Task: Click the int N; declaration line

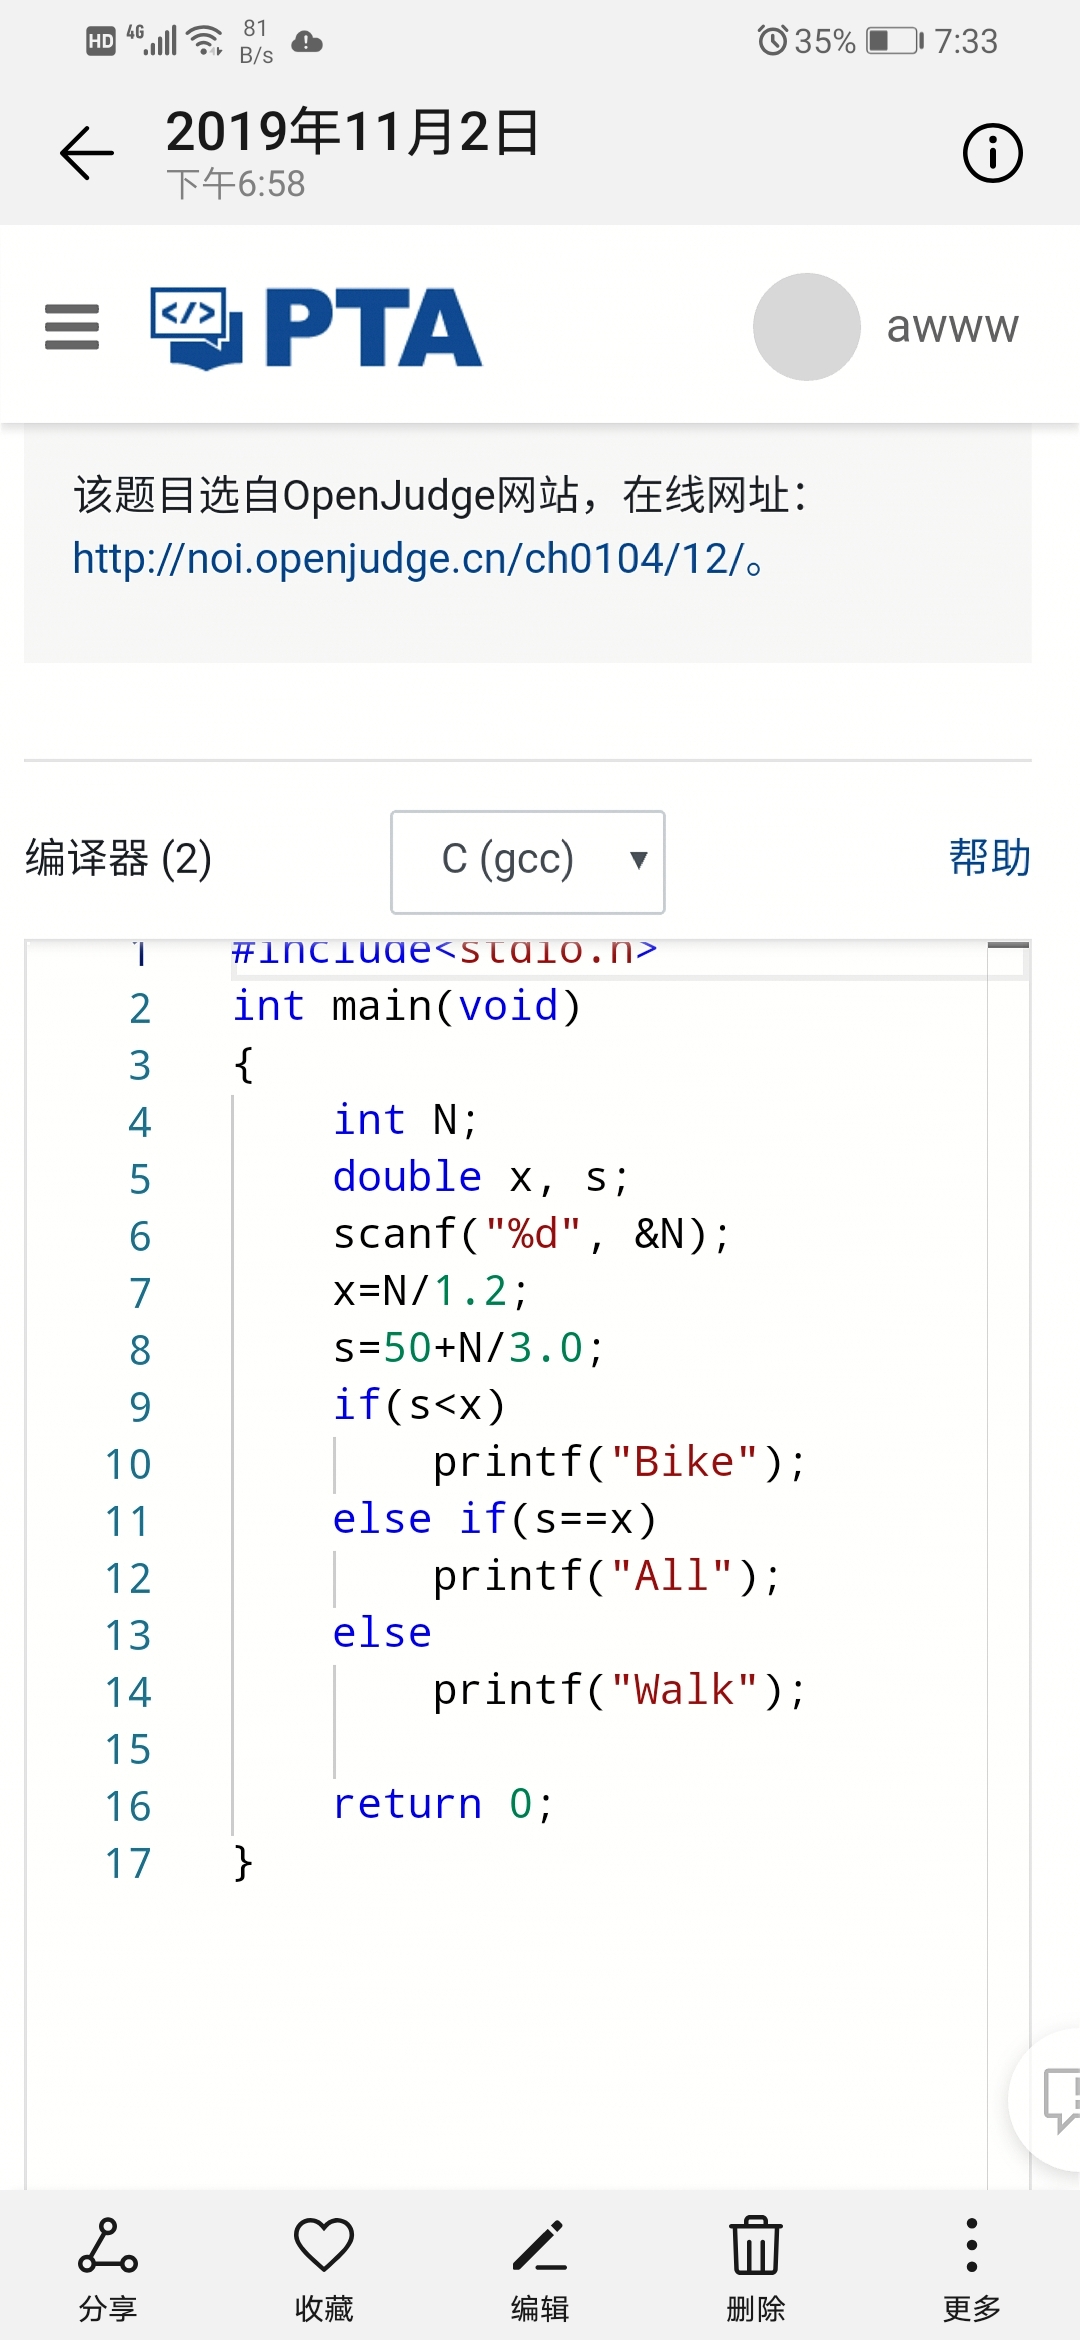Action: [x=406, y=1120]
